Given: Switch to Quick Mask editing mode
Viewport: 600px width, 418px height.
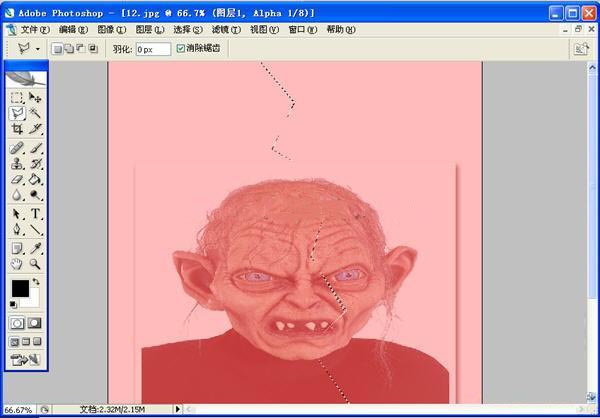Looking at the screenshot, I should tap(34, 323).
